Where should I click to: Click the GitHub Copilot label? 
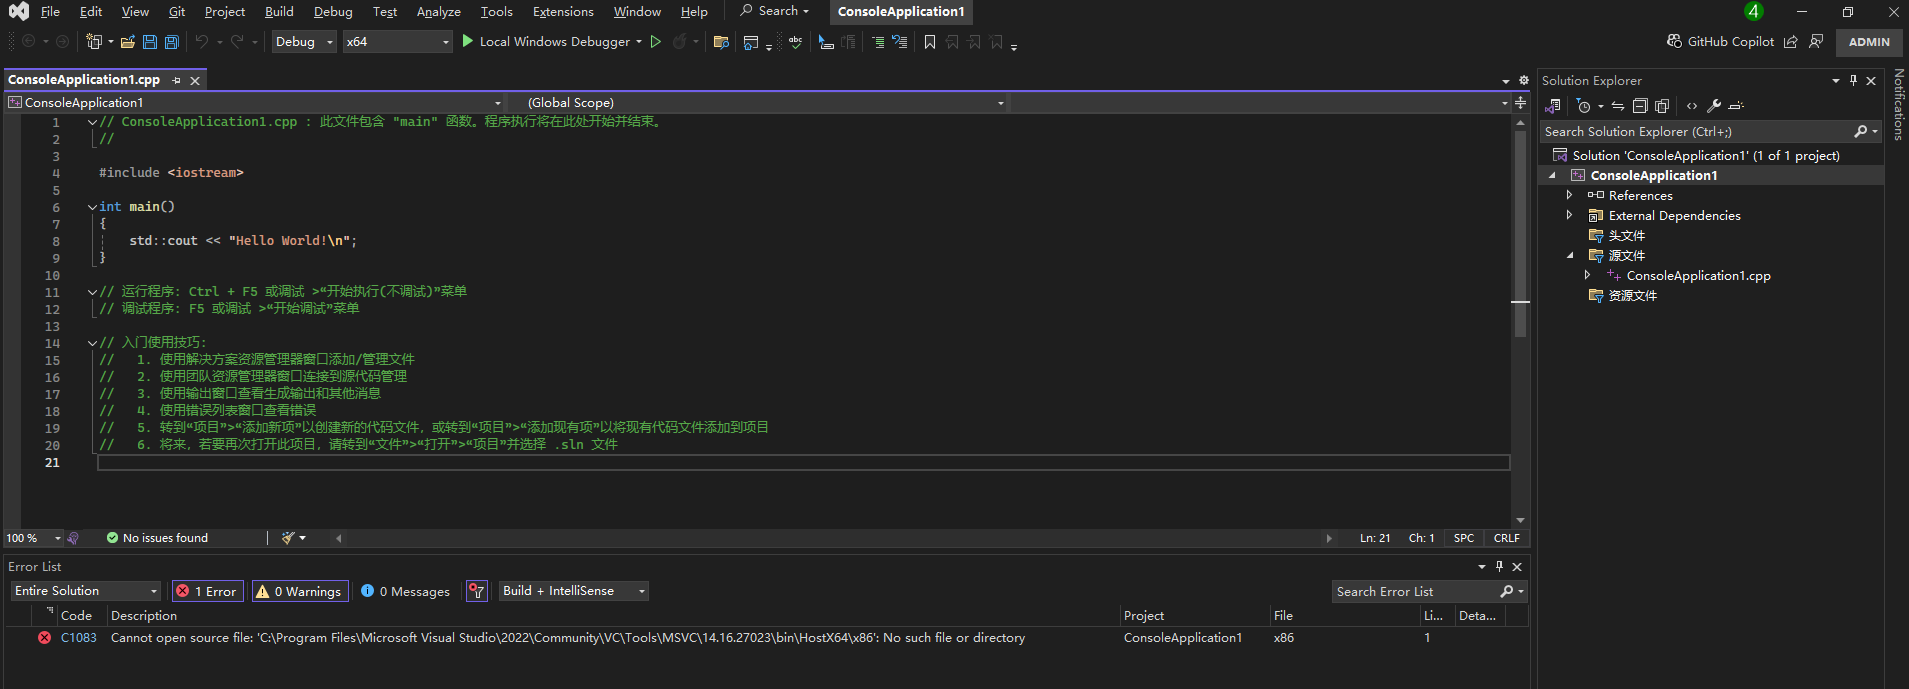click(1731, 42)
